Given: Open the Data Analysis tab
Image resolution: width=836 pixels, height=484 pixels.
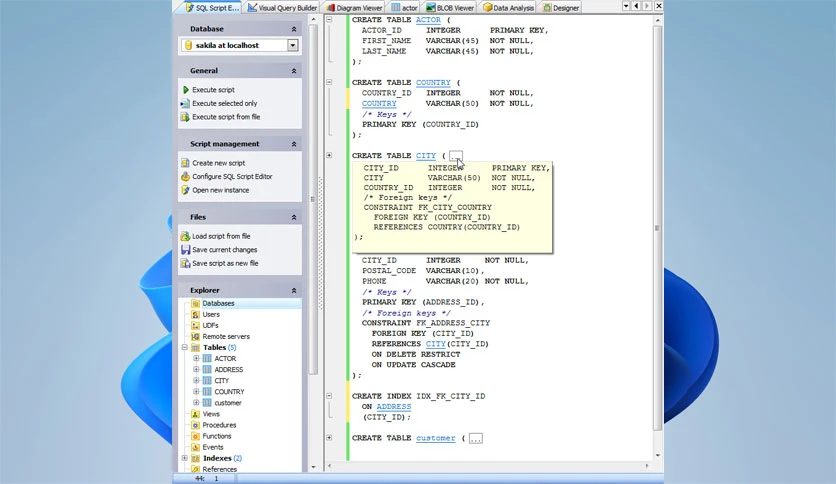Looking at the screenshot, I should (x=508, y=7).
